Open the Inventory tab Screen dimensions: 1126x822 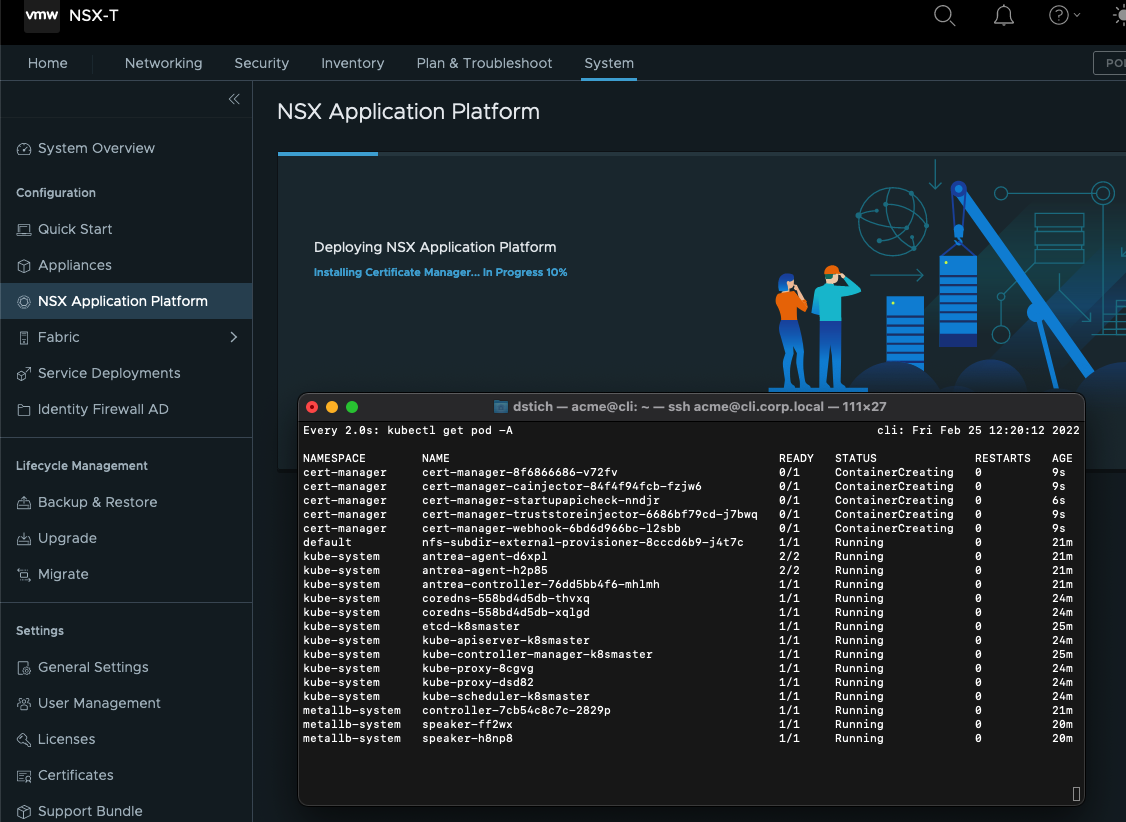point(353,63)
